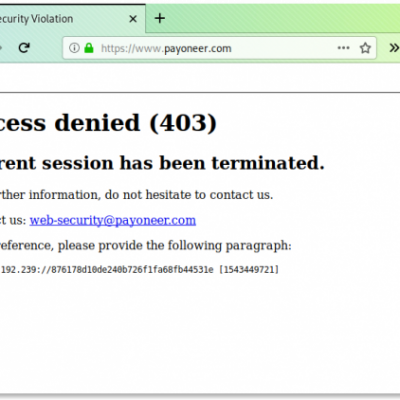Click the session has been terminated heading
Image resolution: width=400 pixels, height=400 pixels.
[x=162, y=163]
